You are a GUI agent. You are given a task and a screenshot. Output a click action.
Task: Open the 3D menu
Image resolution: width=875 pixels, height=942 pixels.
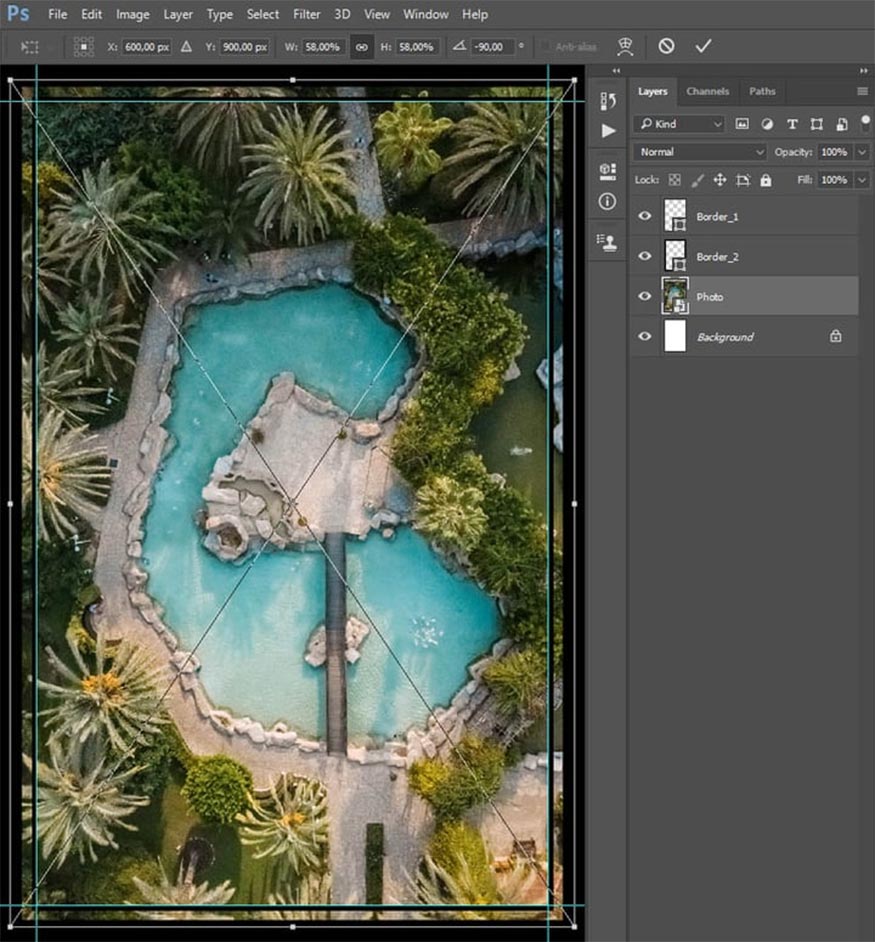click(342, 14)
